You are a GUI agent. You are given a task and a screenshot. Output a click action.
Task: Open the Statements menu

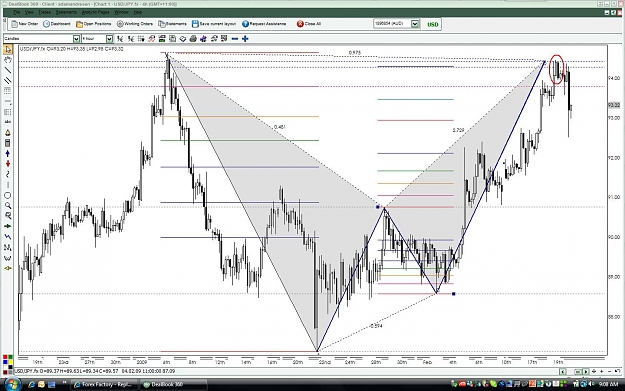66,12
